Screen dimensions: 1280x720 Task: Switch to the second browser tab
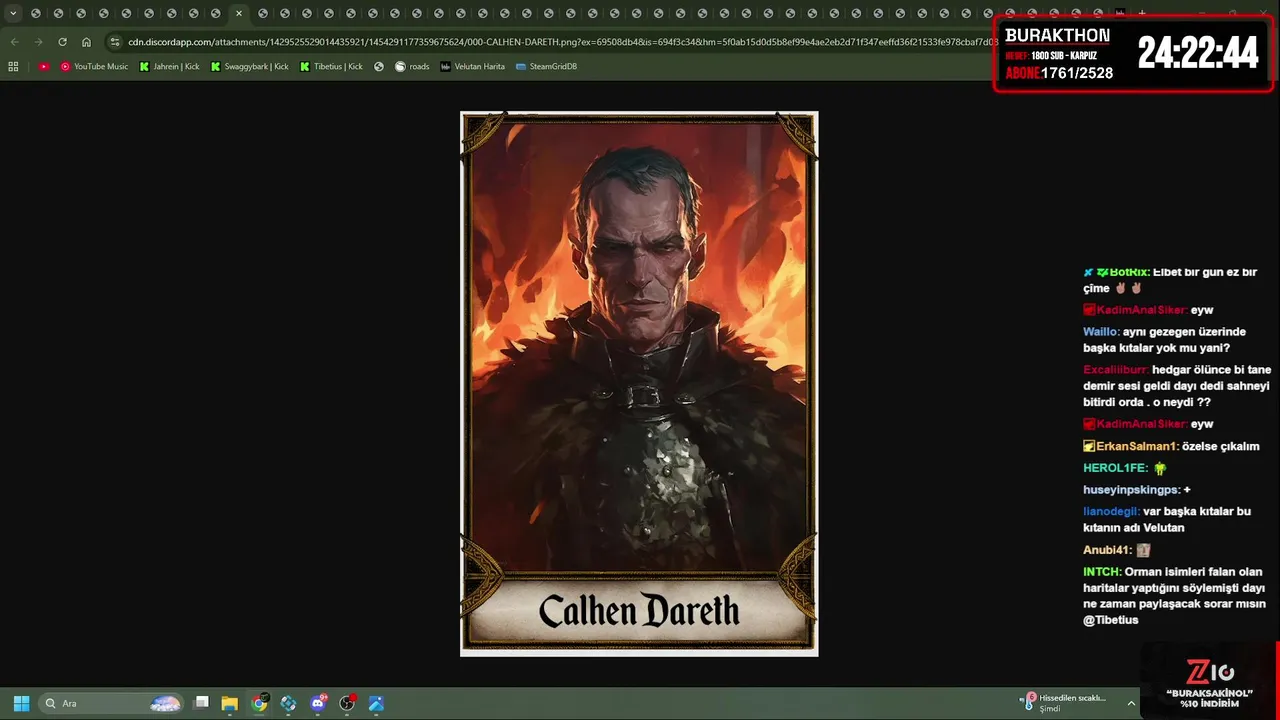click(x=58, y=13)
